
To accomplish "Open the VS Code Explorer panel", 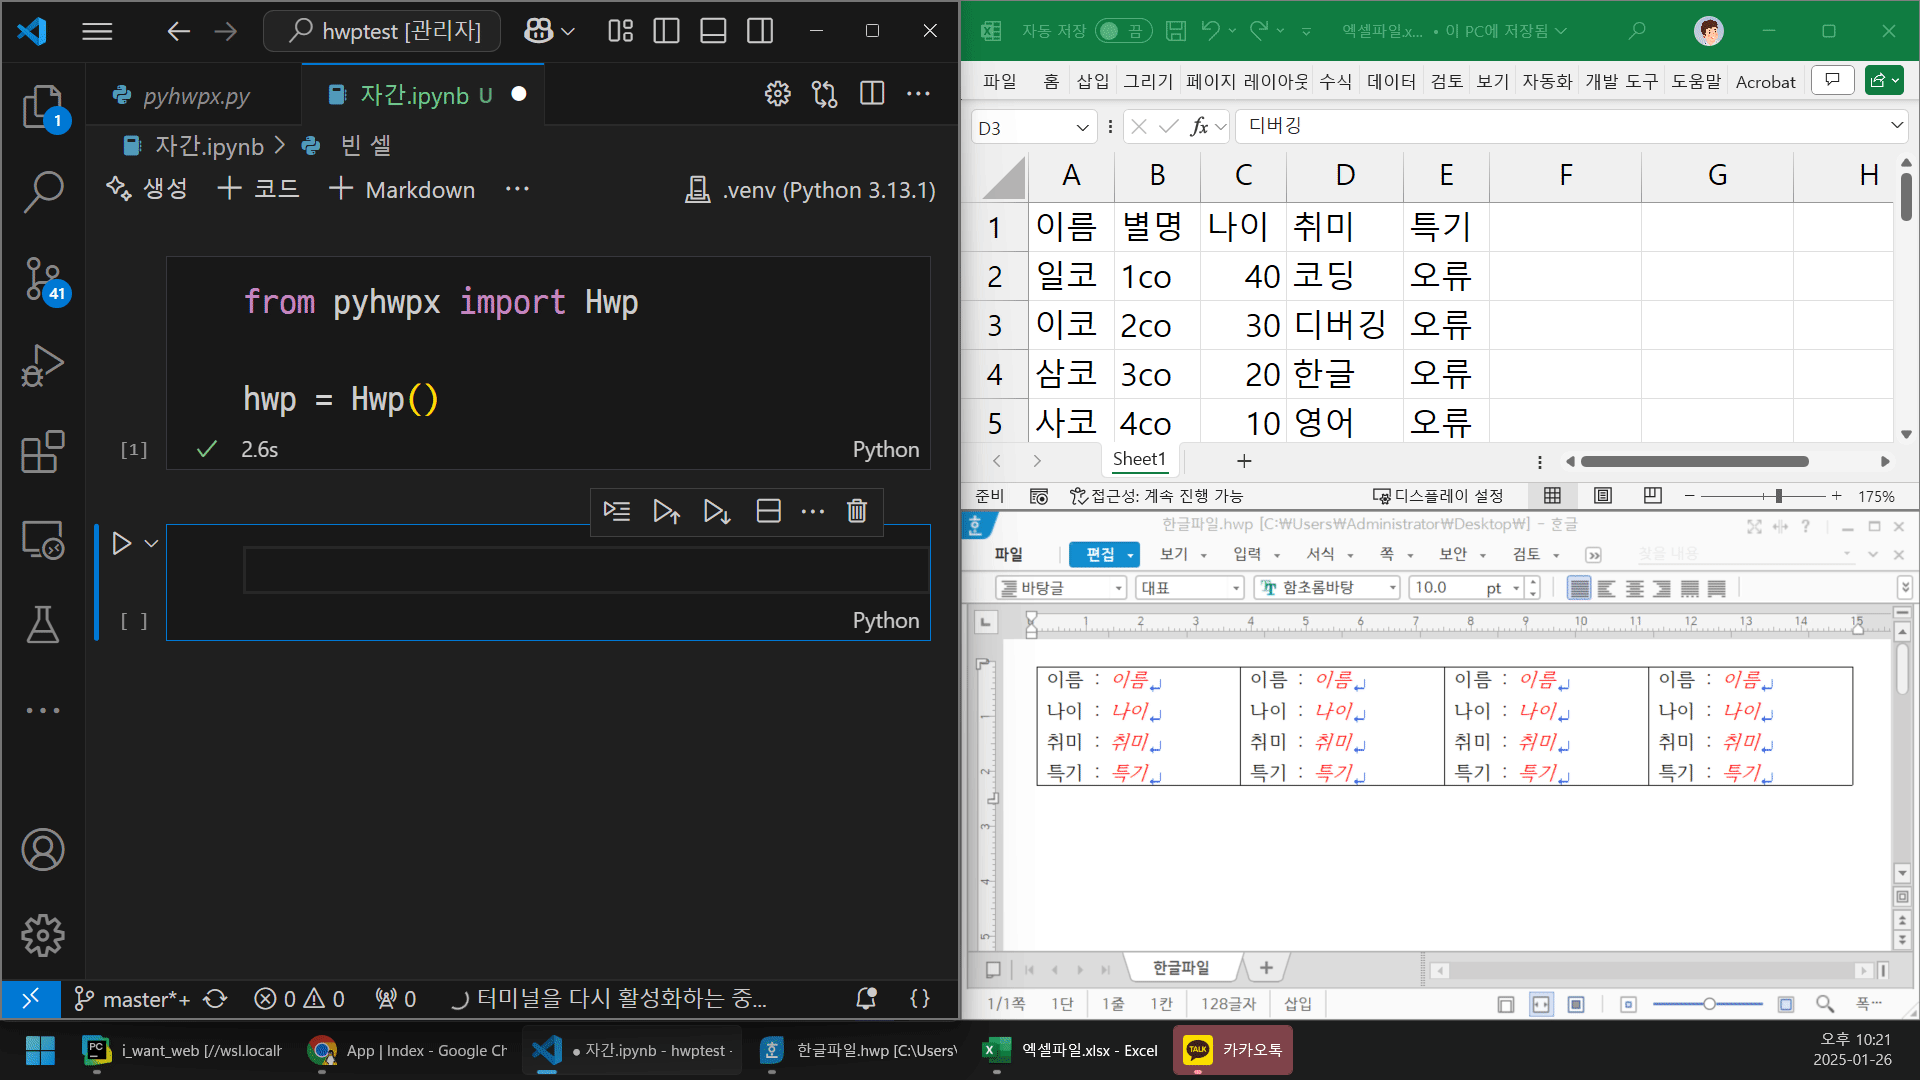I will click(x=43, y=107).
